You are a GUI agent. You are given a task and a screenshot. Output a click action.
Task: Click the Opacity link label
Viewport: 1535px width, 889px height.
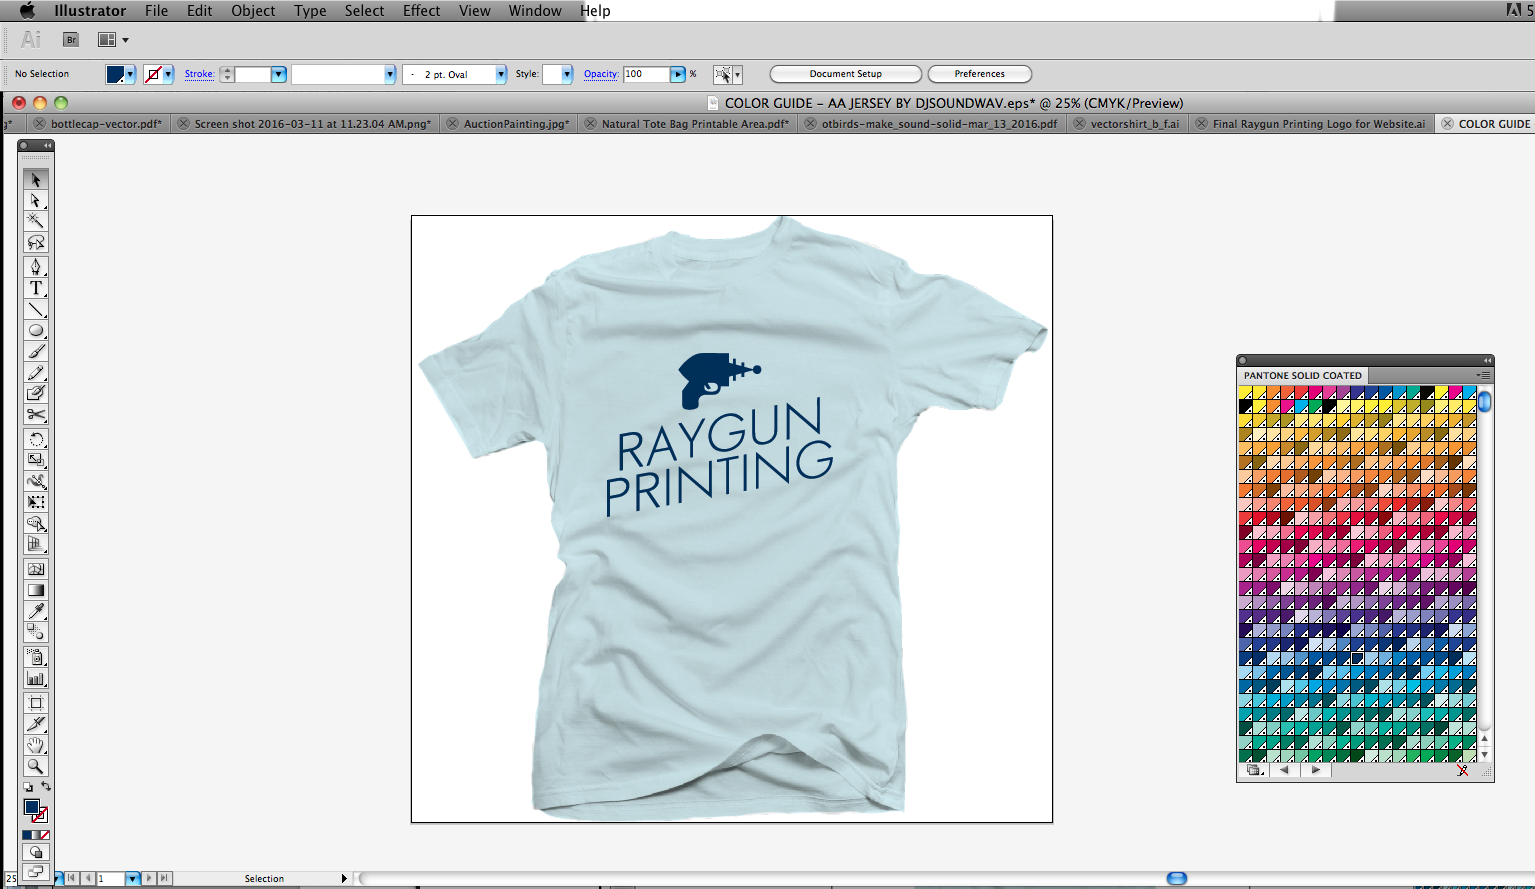(601, 74)
